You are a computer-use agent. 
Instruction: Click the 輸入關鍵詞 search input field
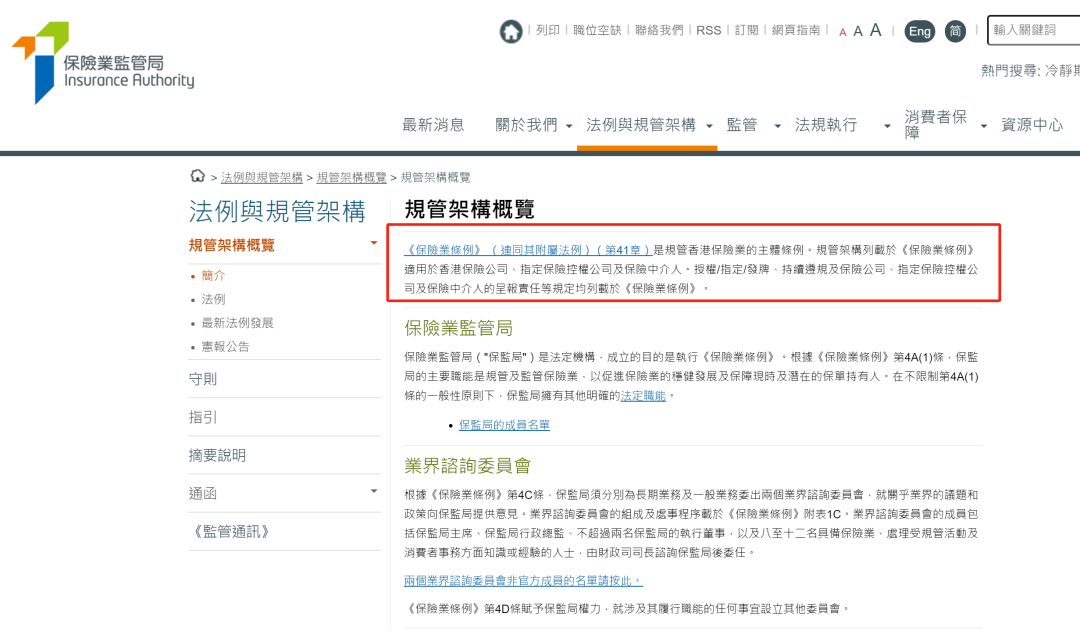[1032, 31]
